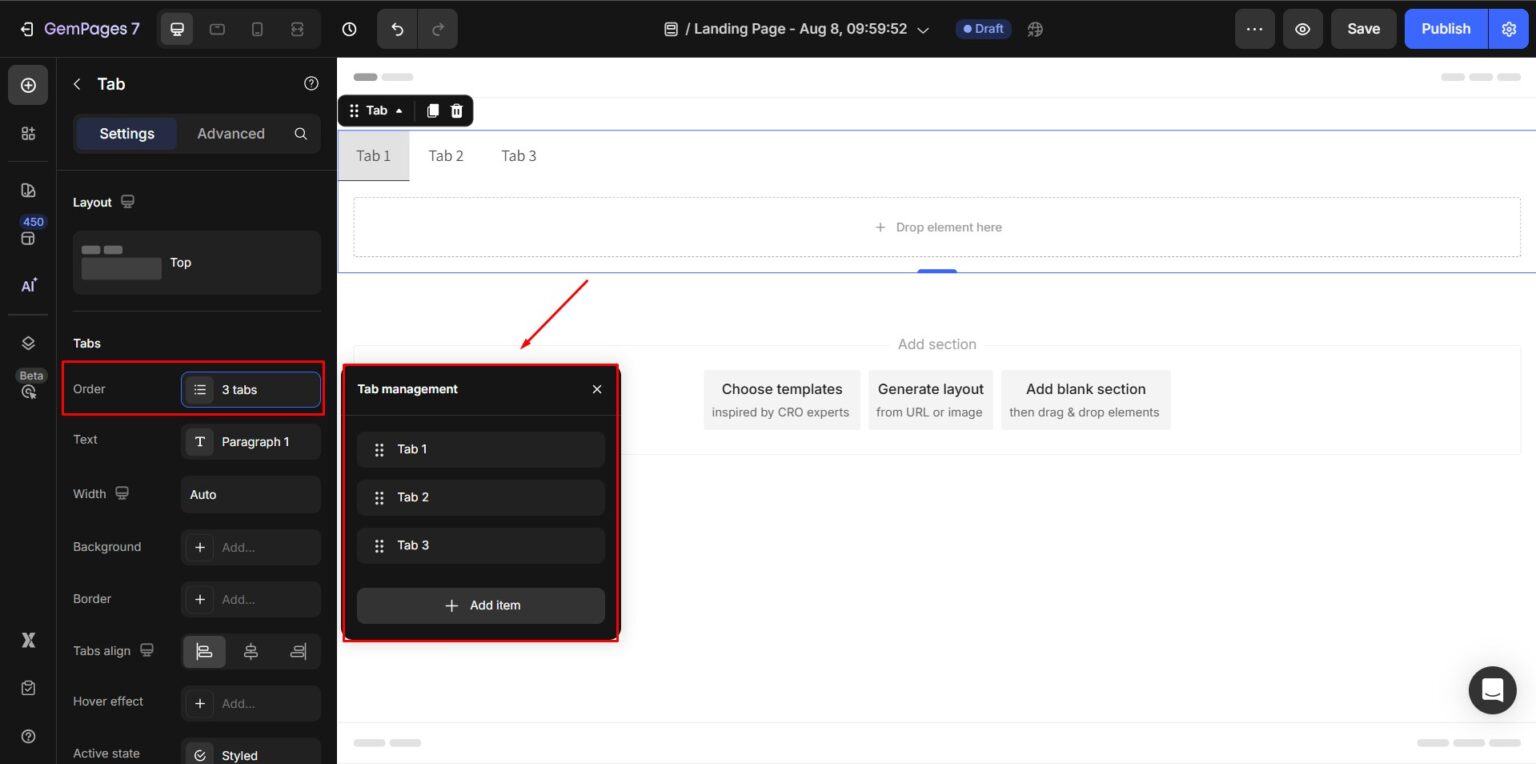Image resolution: width=1536 pixels, height=764 pixels.
Task: Expand the page title dropdown chevron
Action: point(922,29)
